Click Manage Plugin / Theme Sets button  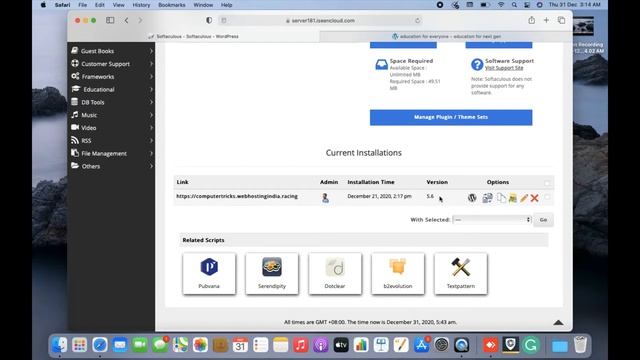(x=451, y=117)
